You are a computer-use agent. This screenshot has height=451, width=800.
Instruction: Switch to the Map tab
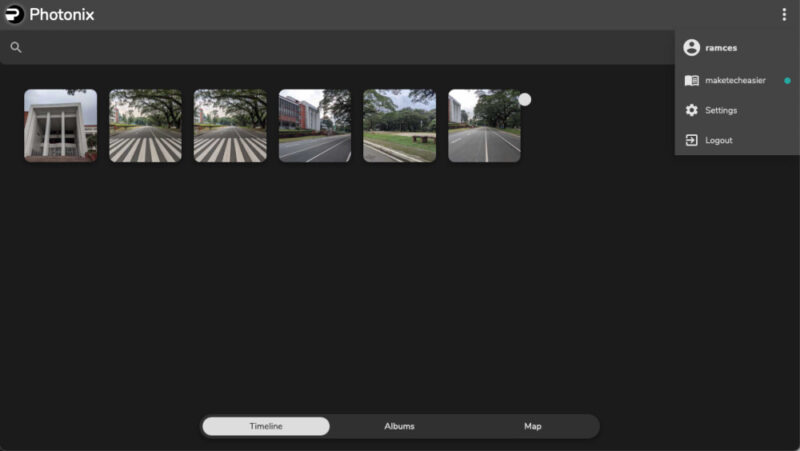pos(533,427)
